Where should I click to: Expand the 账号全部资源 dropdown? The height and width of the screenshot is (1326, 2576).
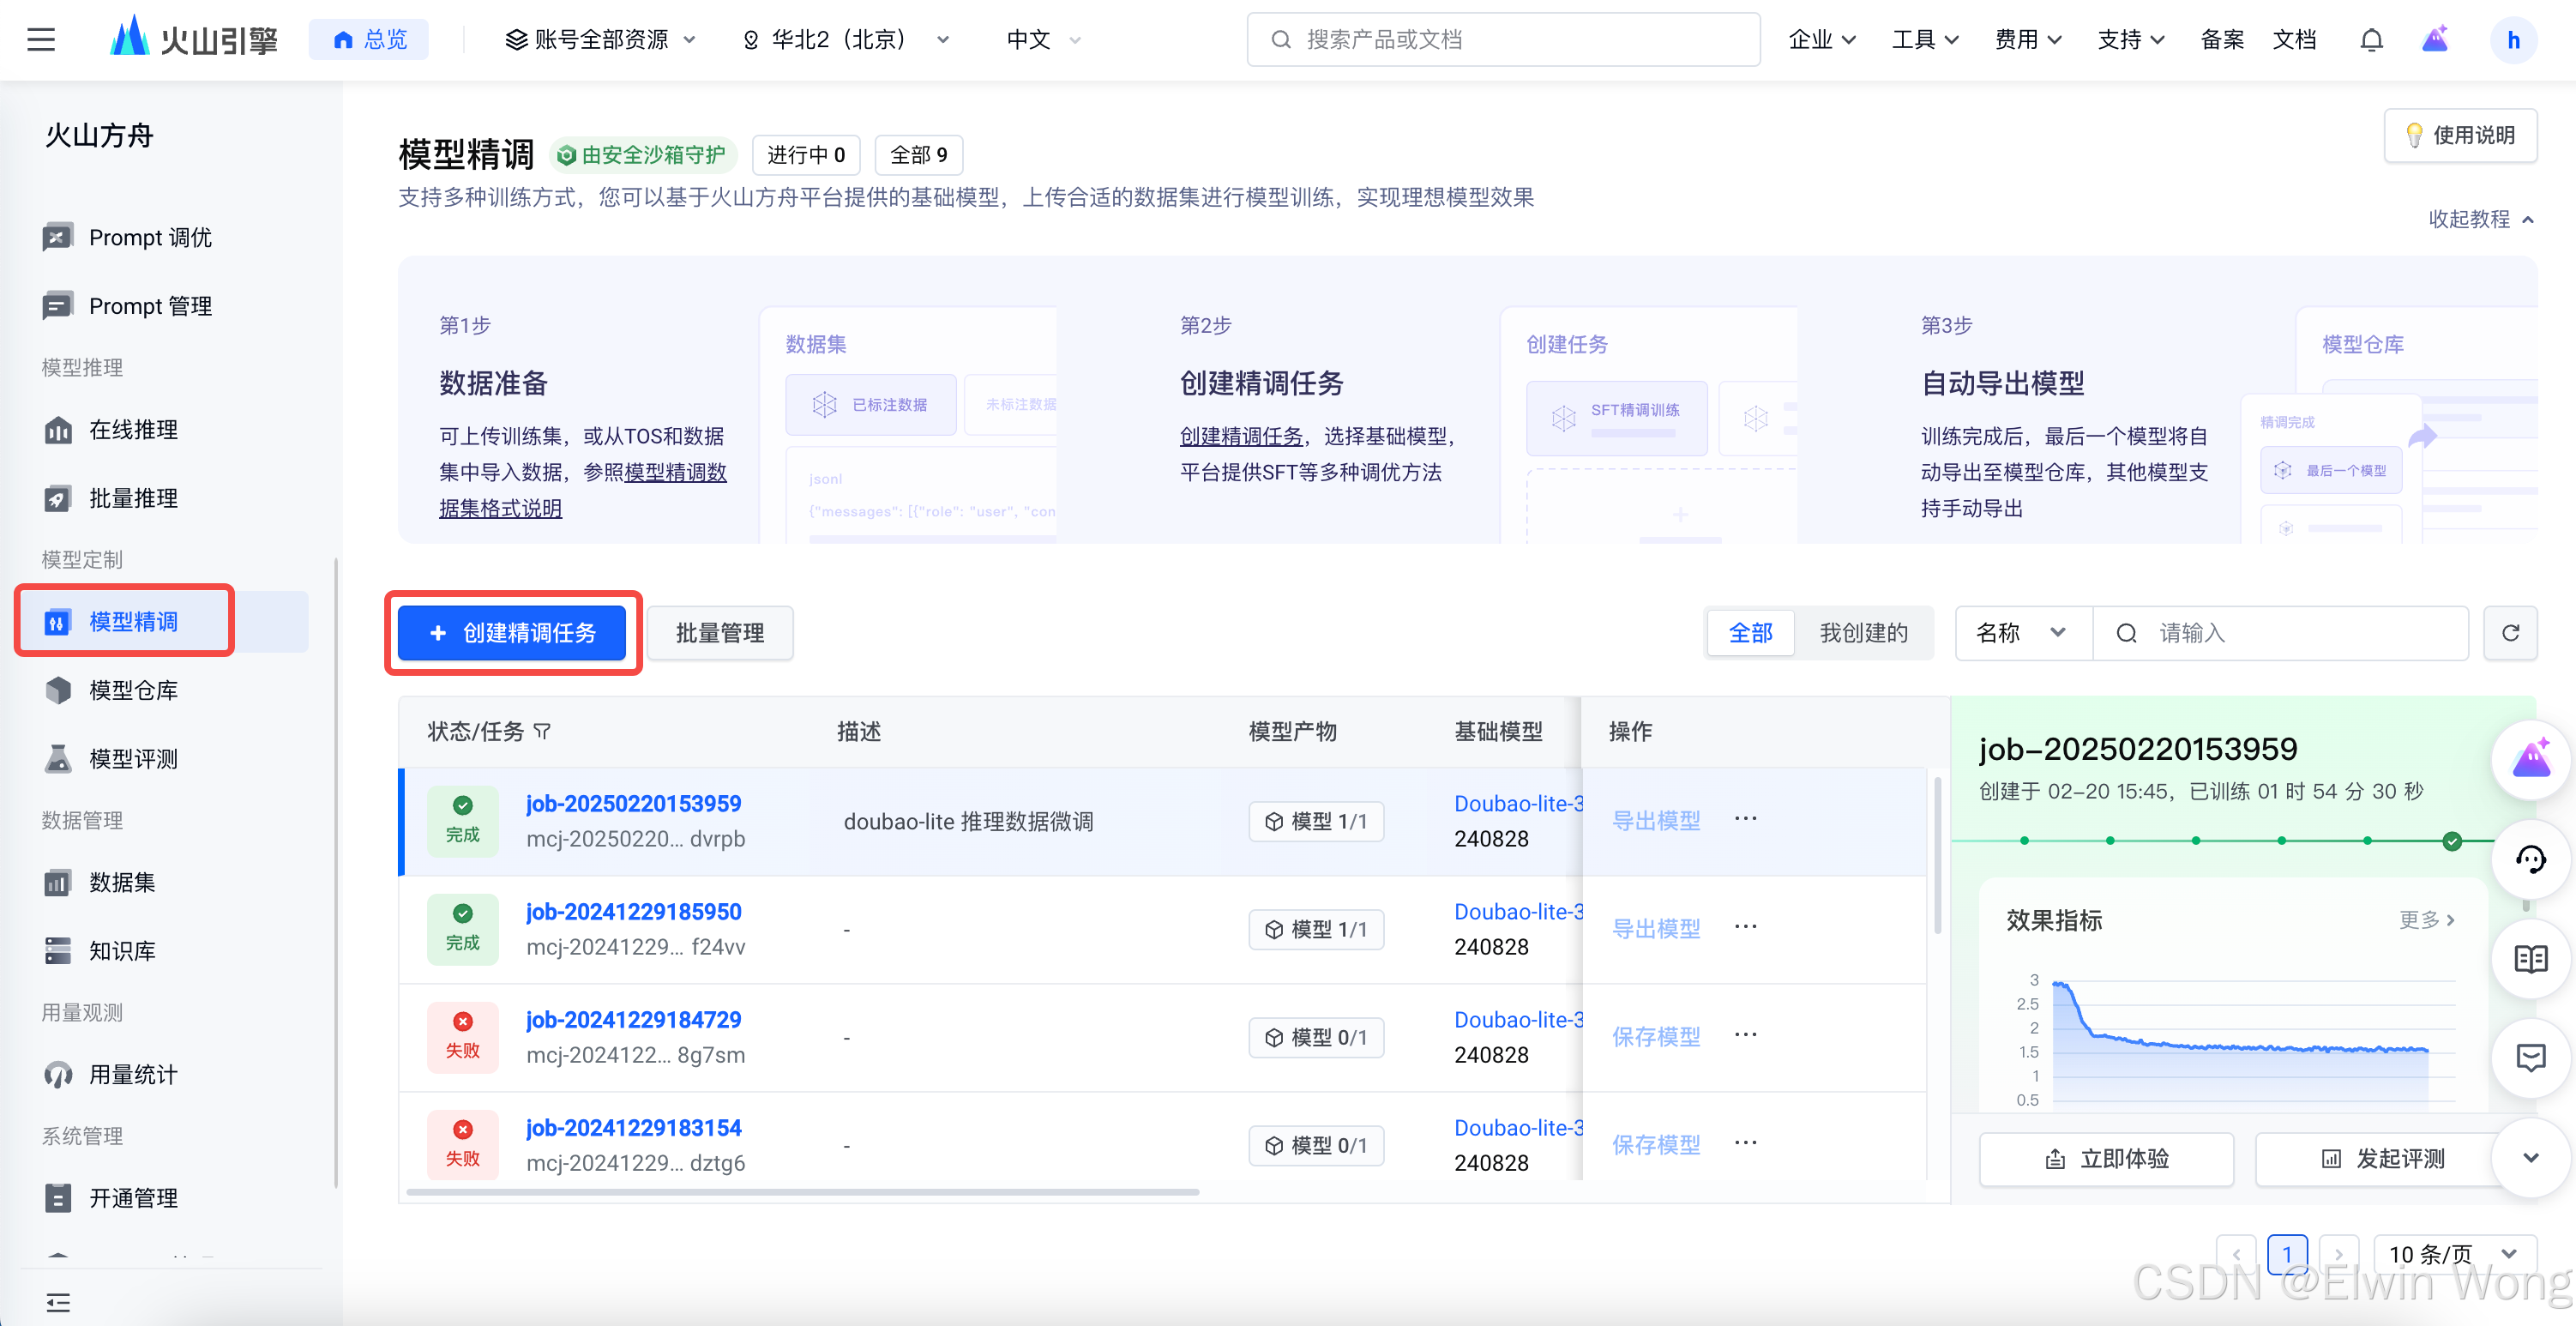[600, 40]
